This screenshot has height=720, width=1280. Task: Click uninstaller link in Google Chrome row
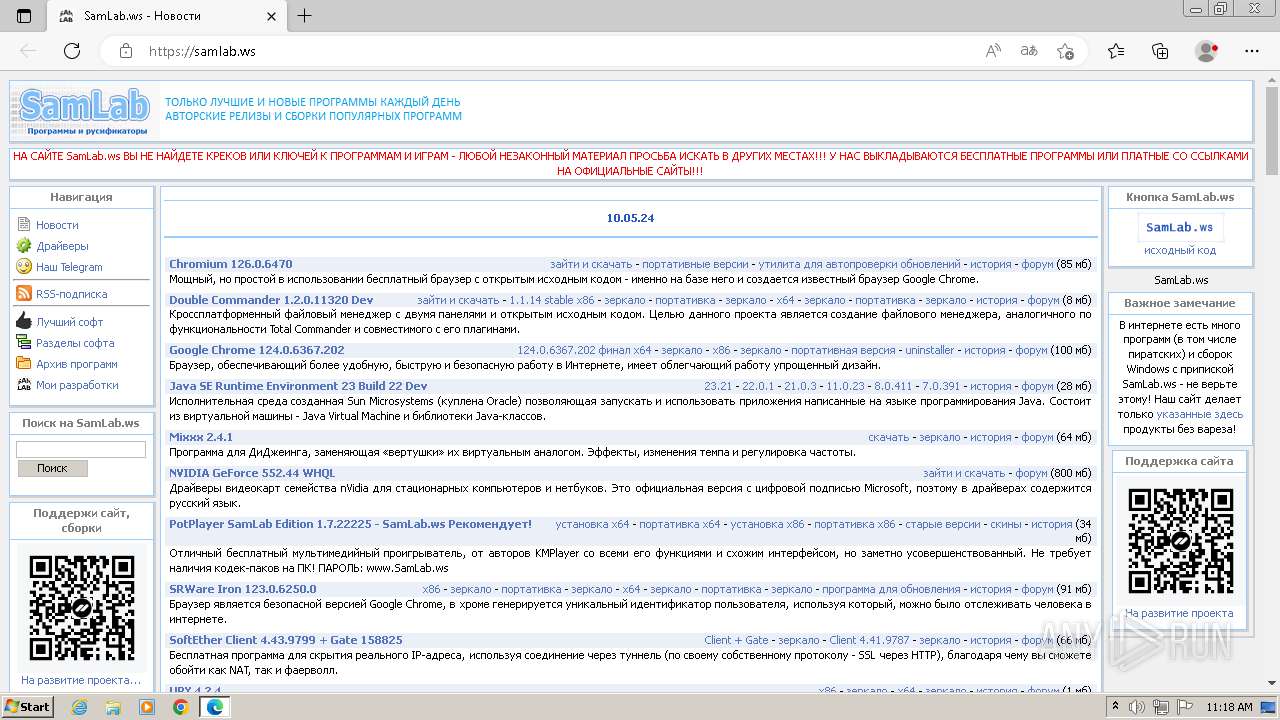point(930,351)
